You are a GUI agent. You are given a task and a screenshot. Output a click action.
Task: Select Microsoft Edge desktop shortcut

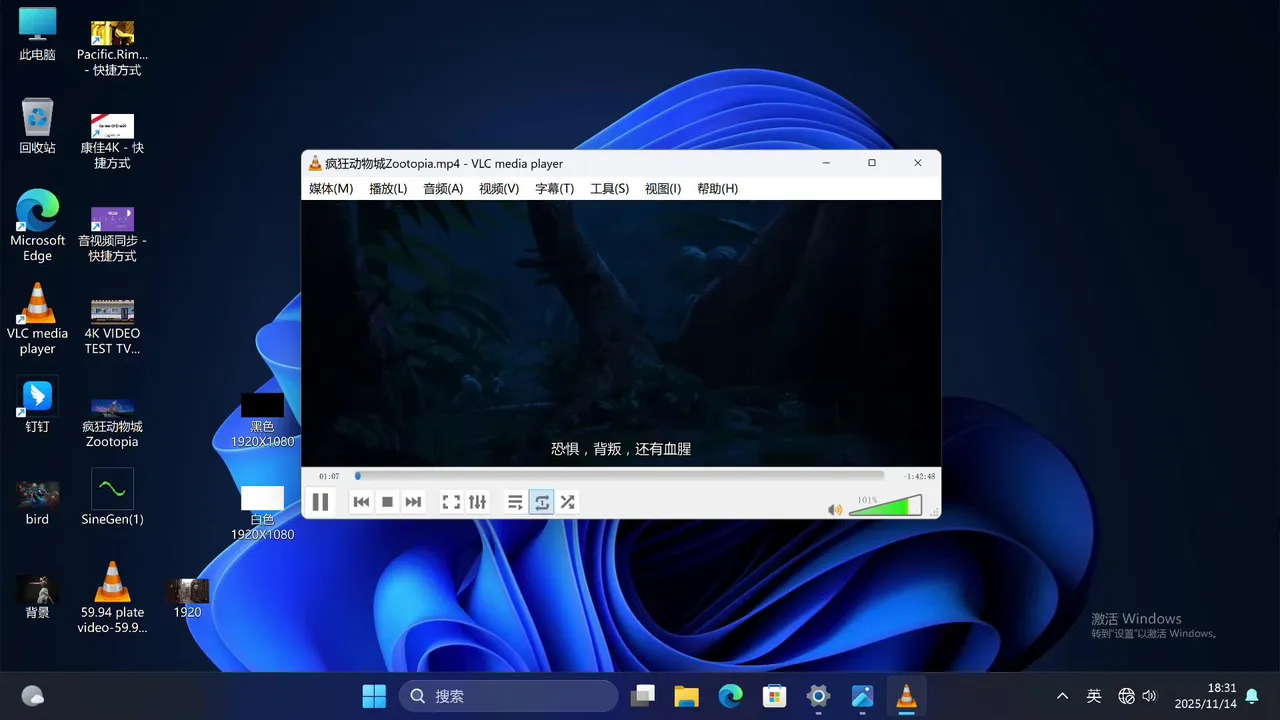coord(37,226)
